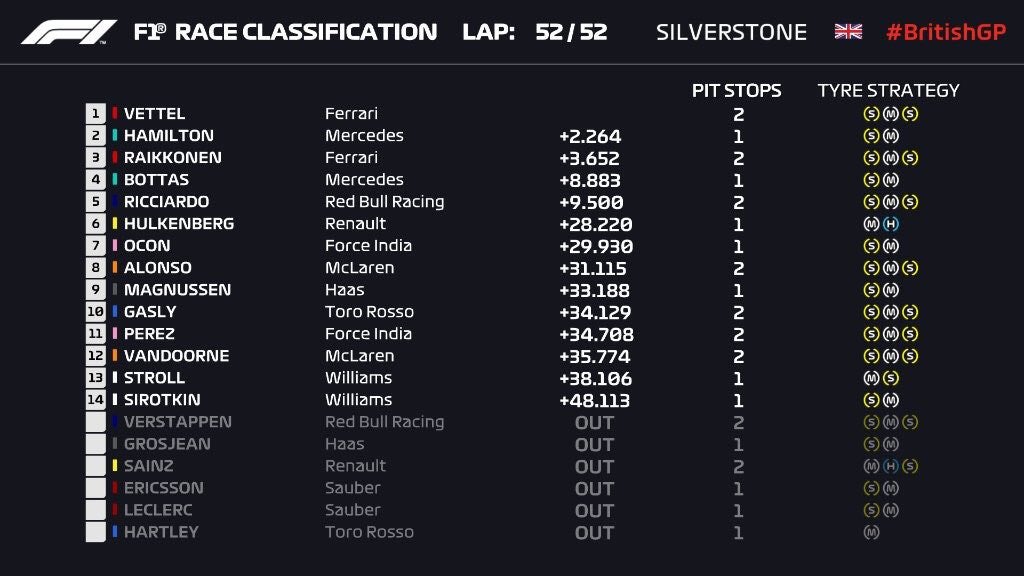Image resolution: width=1024 pixels, height=576 pixels.
Task: Click the OUT status for Verstappen
Action: tap(594, 422)
